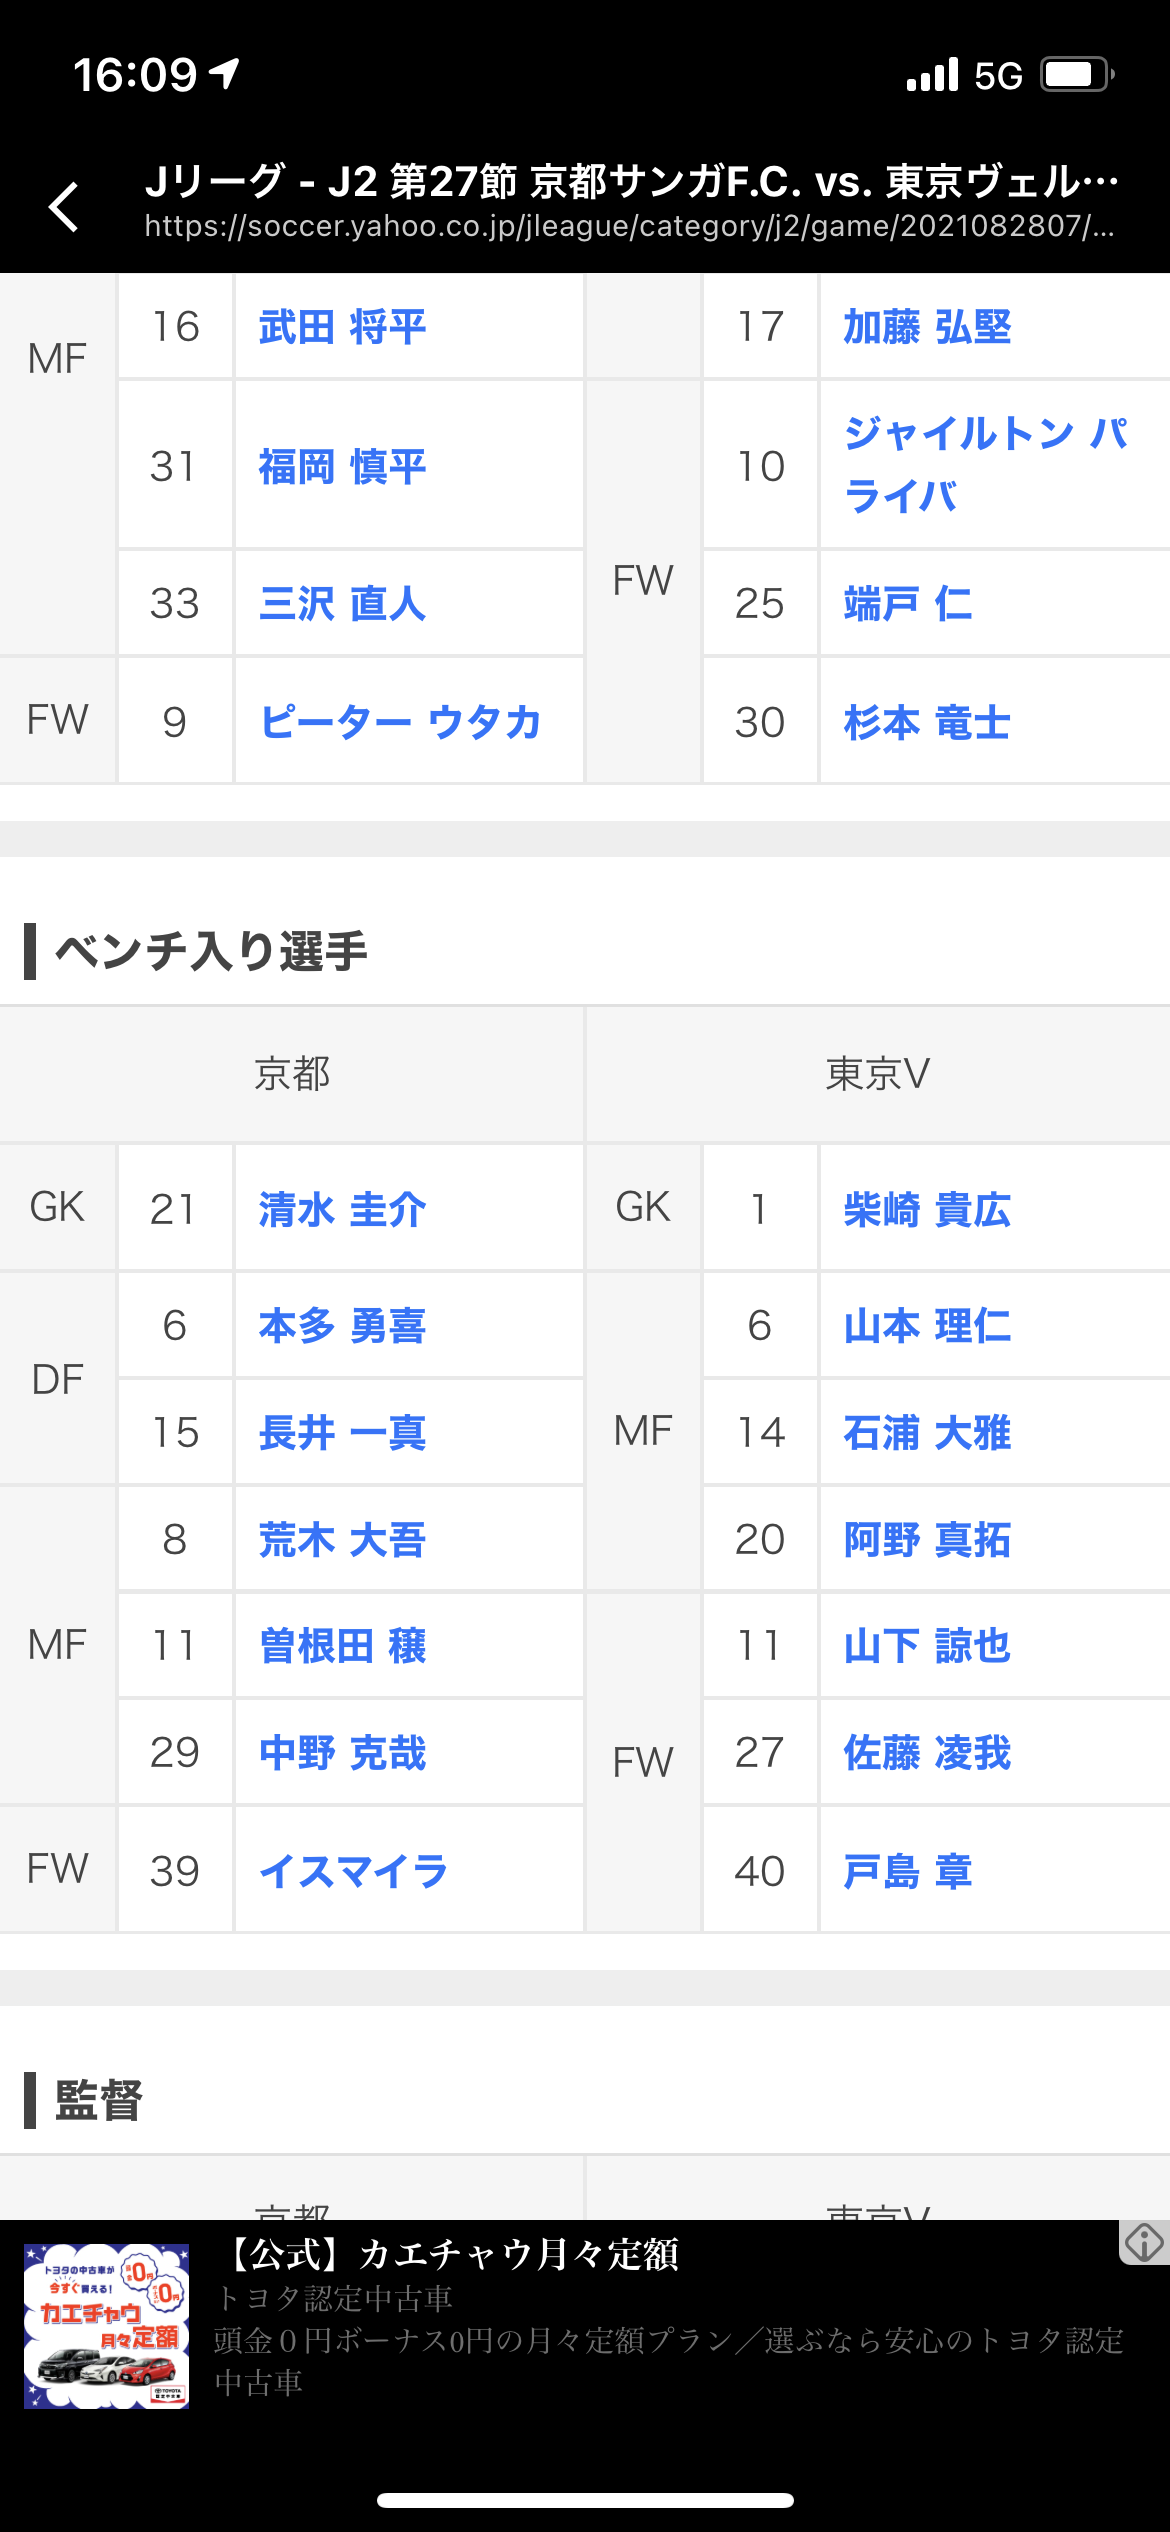Screen dimensions: 1170x2532
Task: Open 戸島 章 player page
Action: (907, 1871)
